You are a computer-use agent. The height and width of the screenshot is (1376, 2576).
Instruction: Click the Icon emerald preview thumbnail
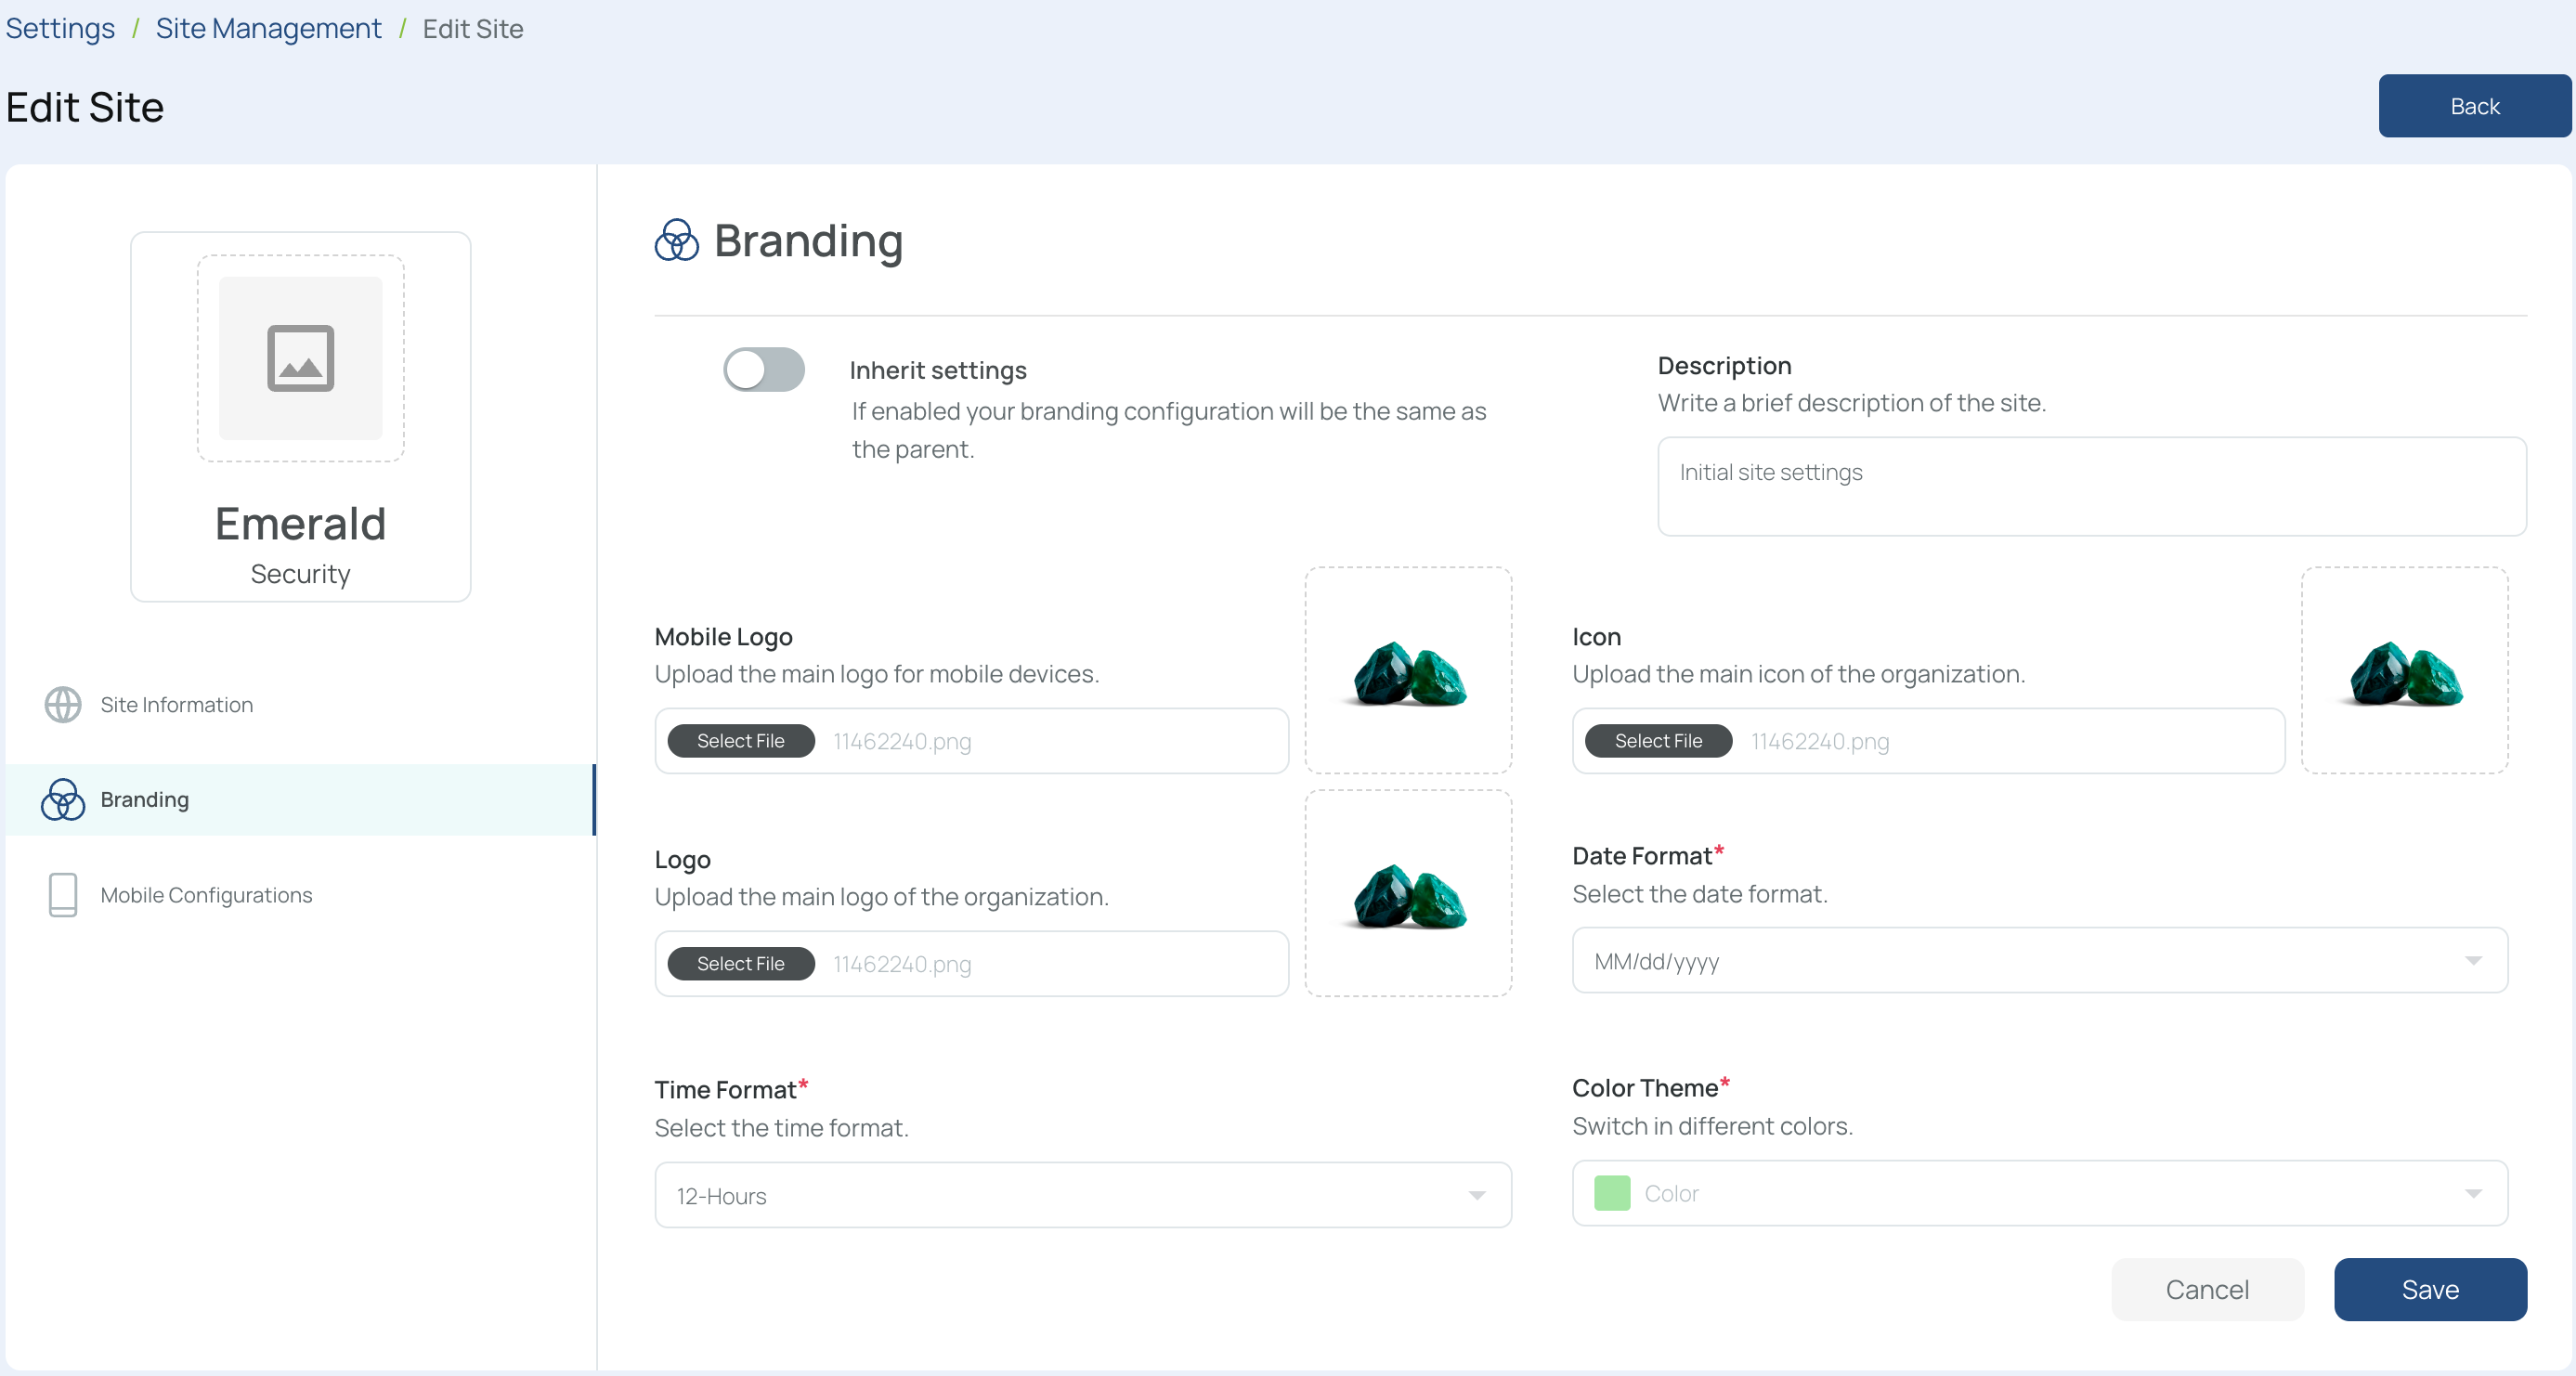(2405, 671)
